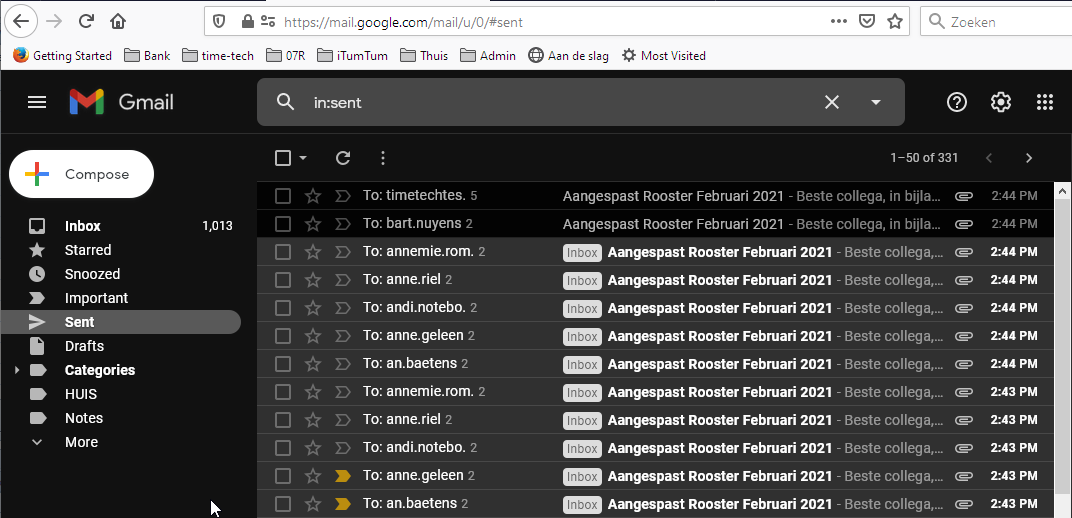Mark timetechtes. email as important
The height and width of the screenshot is (518, 1072).
(343, 196)
